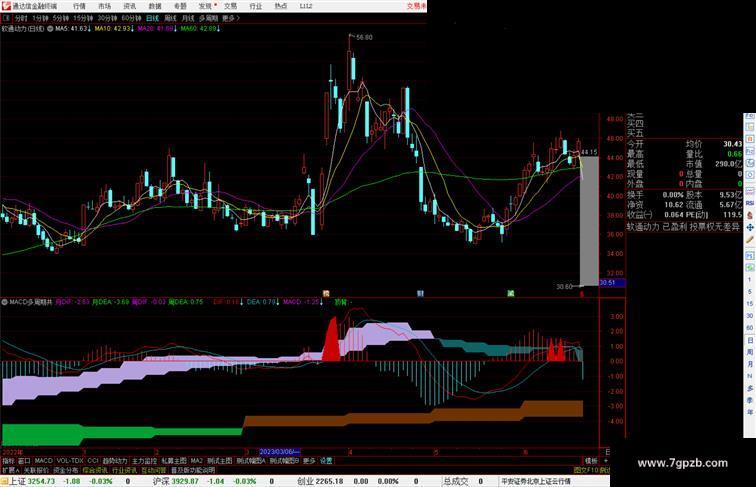Switch indicator to CCI

click(x=93, y=461)
